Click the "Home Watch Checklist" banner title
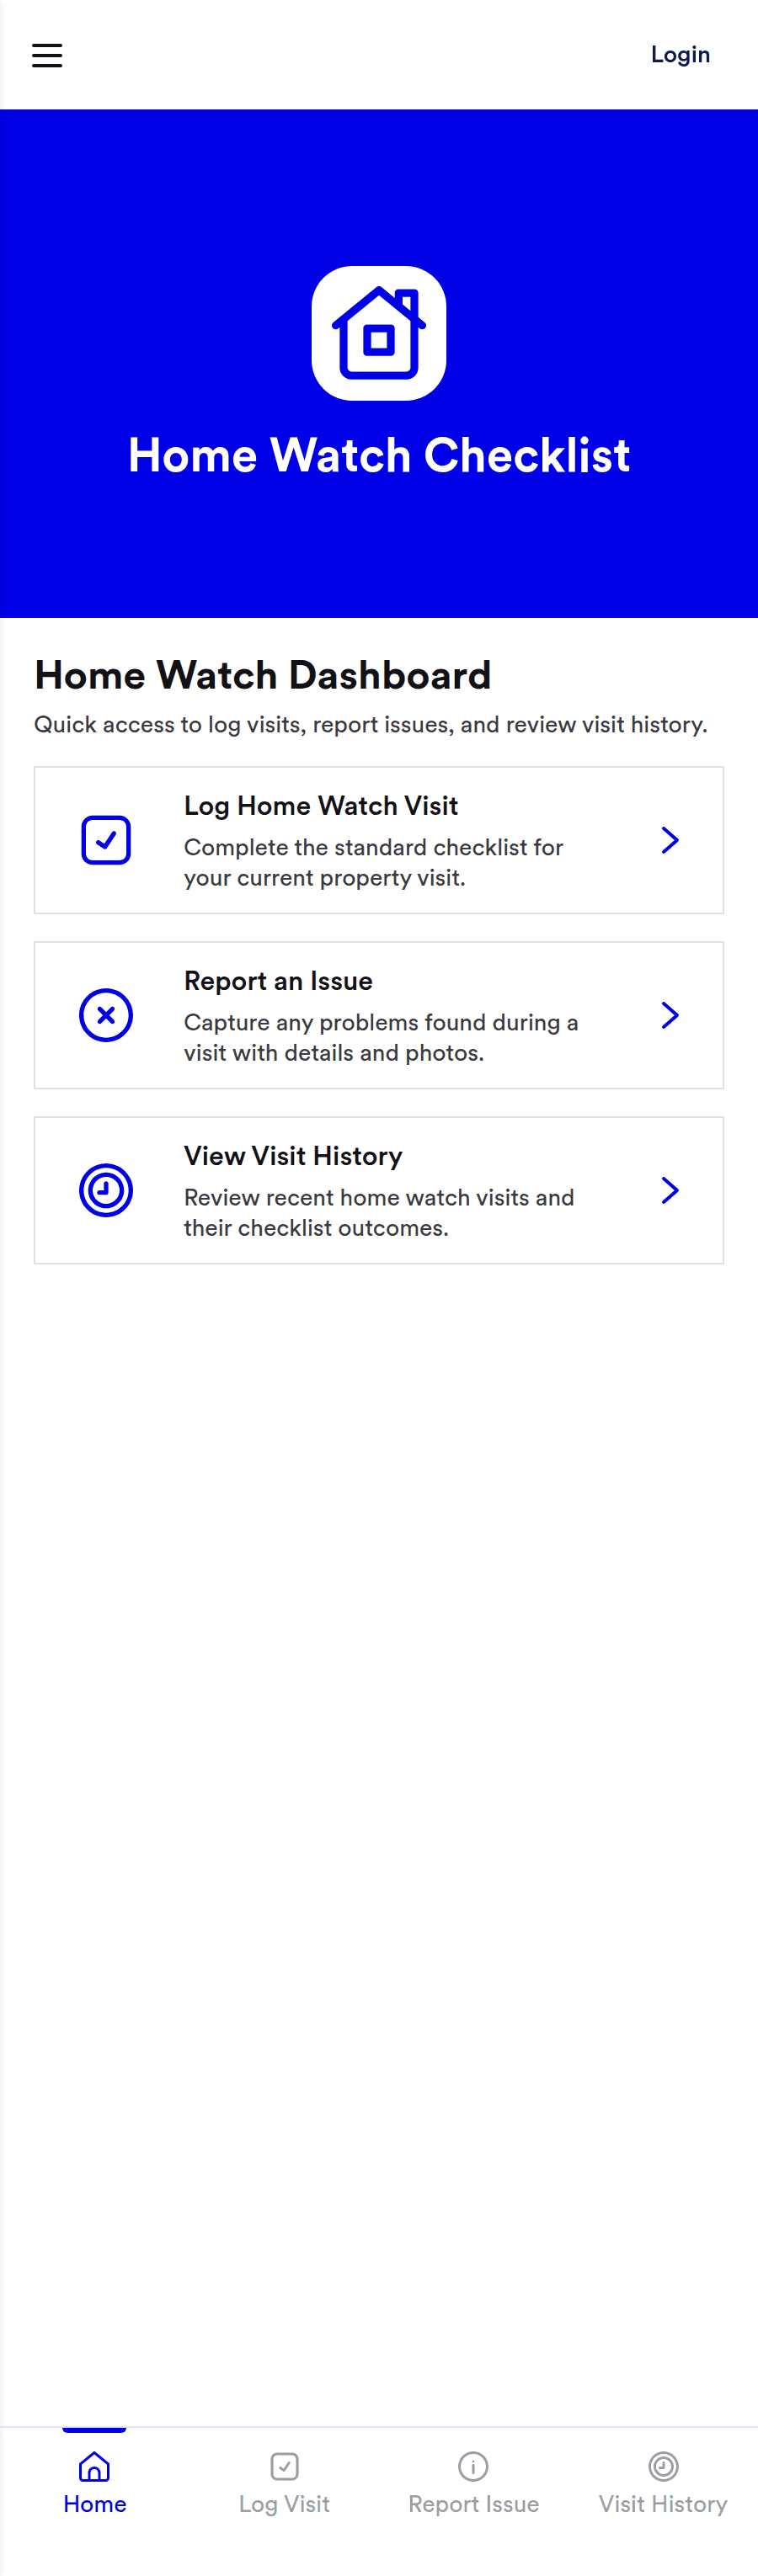This screenshot has width=758, height=2576. tap(379, 456)
